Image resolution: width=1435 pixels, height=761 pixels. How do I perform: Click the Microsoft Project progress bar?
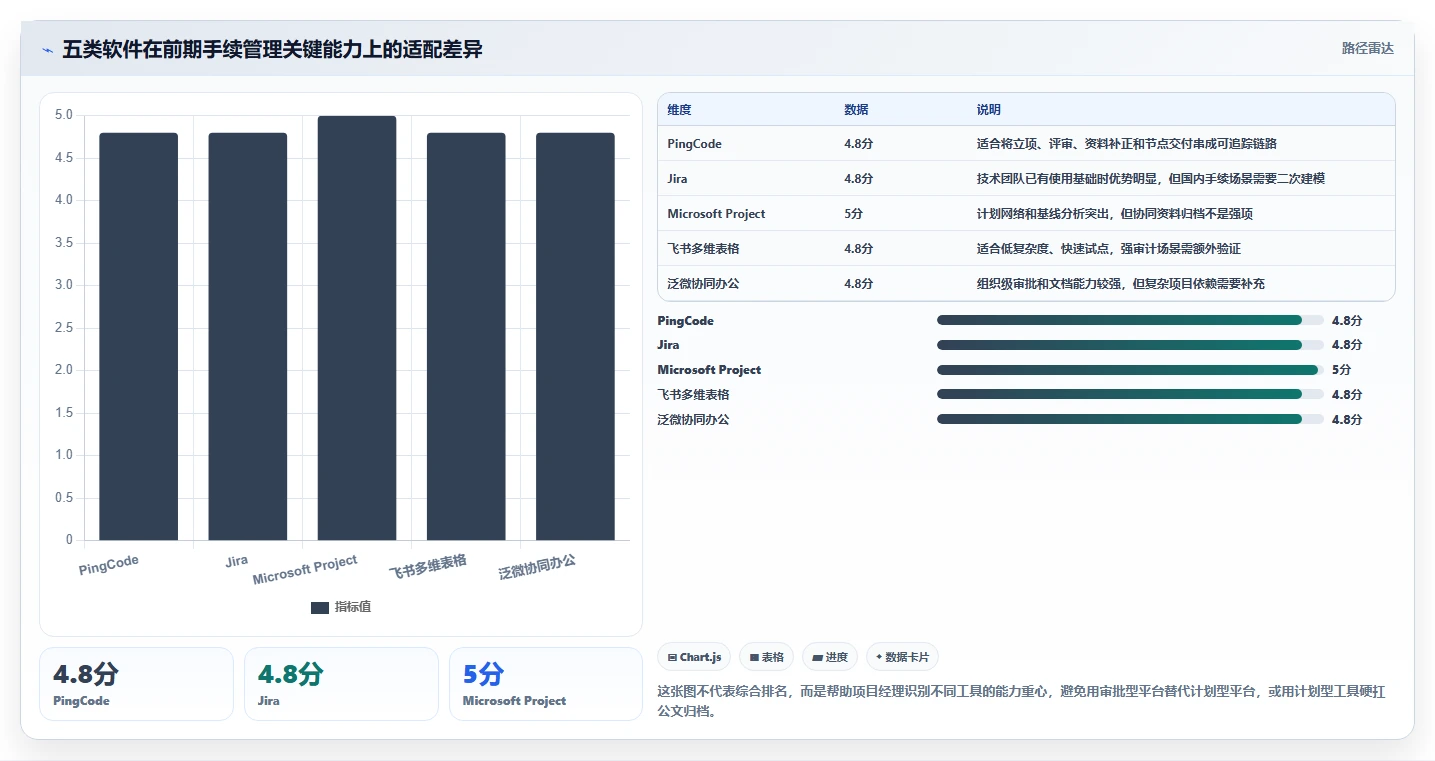pos(1130,370)
